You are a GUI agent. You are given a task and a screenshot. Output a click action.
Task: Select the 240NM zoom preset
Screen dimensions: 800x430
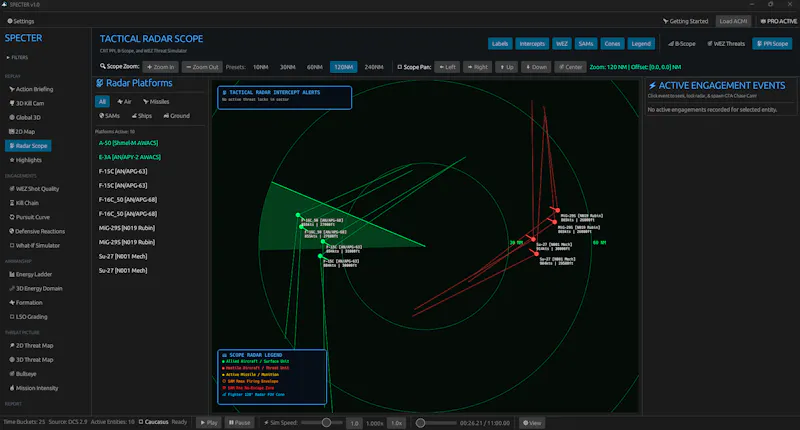click(x=374, y=67)
